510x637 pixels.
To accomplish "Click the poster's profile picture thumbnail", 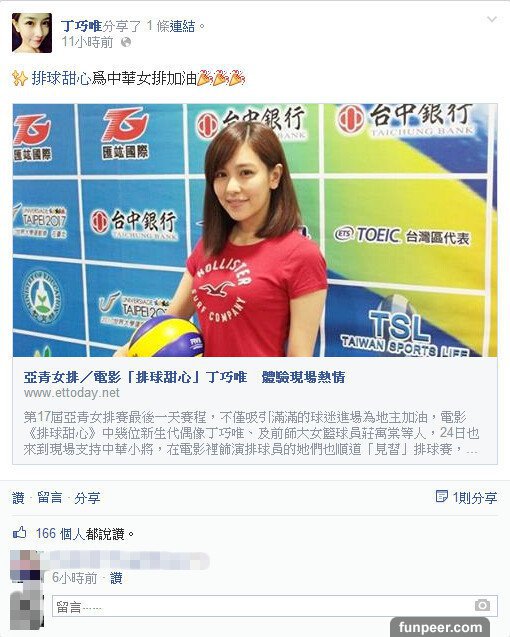I will 32,32.
